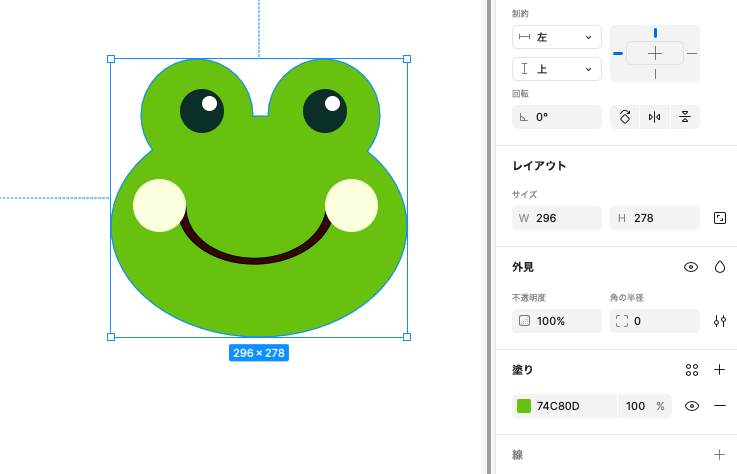Viewport: 737px width, 474px height.
Task: Hide the 74C80D fill layer
Action: pos(691,406)
